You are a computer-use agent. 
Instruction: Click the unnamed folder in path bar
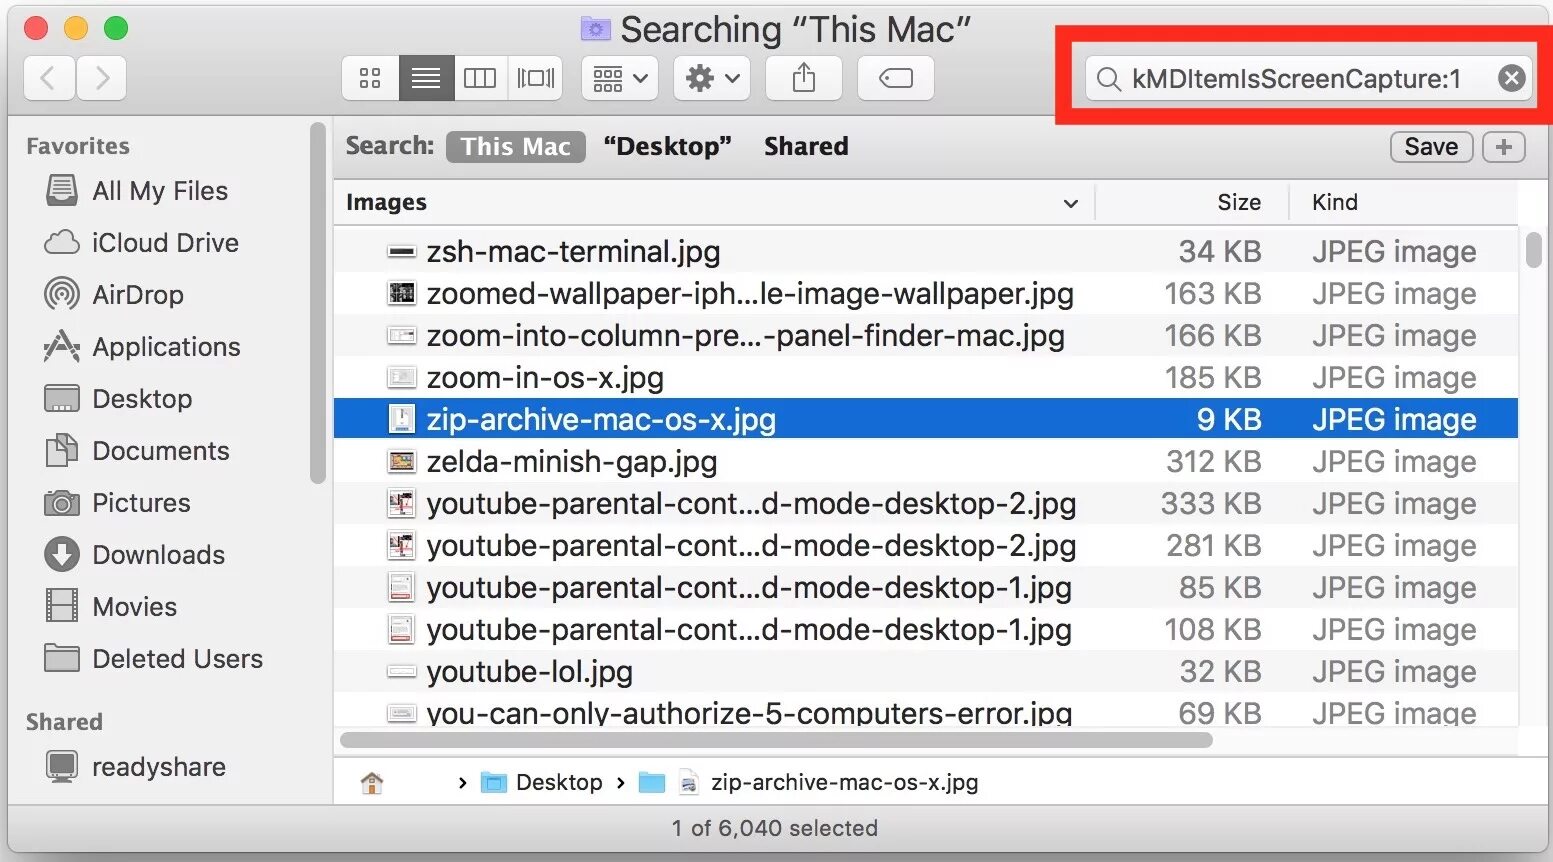coord(652,782)
